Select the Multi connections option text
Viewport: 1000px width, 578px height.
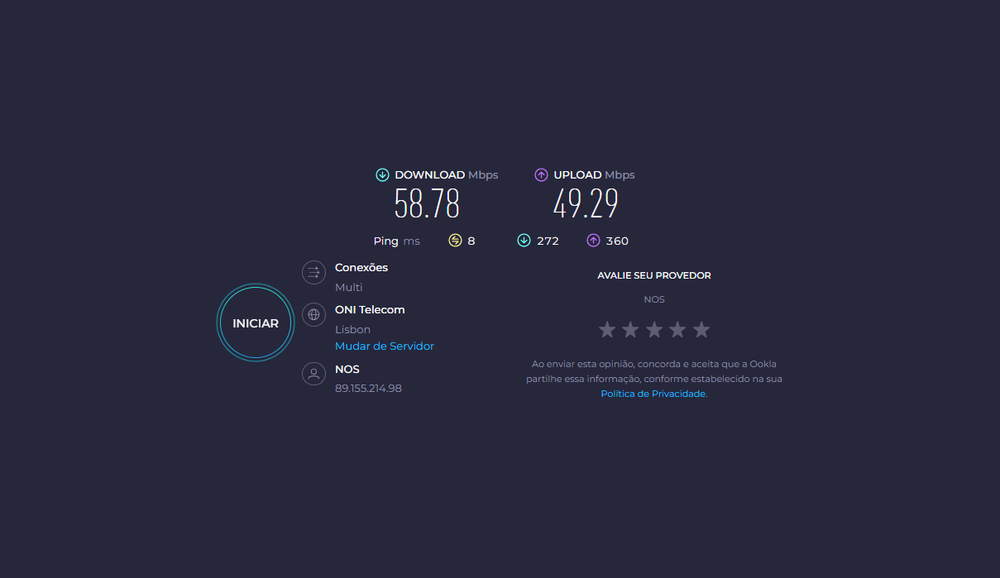click(348, 287)
